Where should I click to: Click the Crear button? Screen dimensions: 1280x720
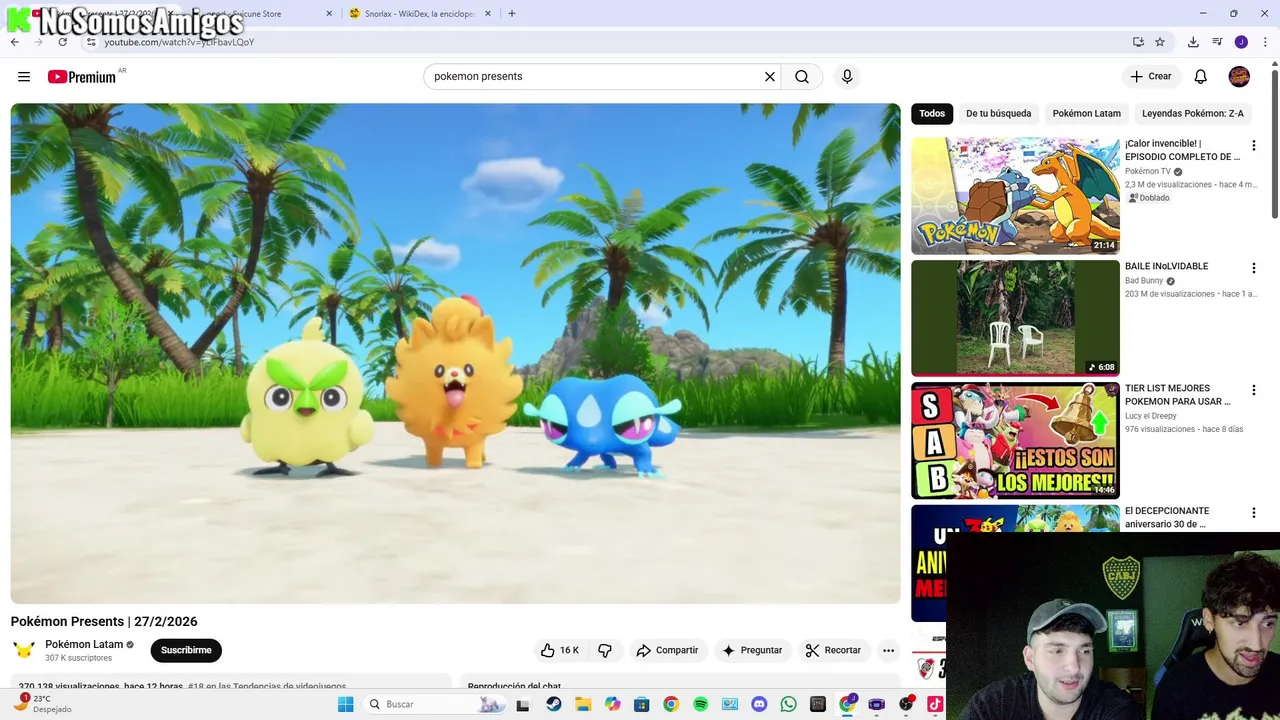click(x=1151, y=76)
